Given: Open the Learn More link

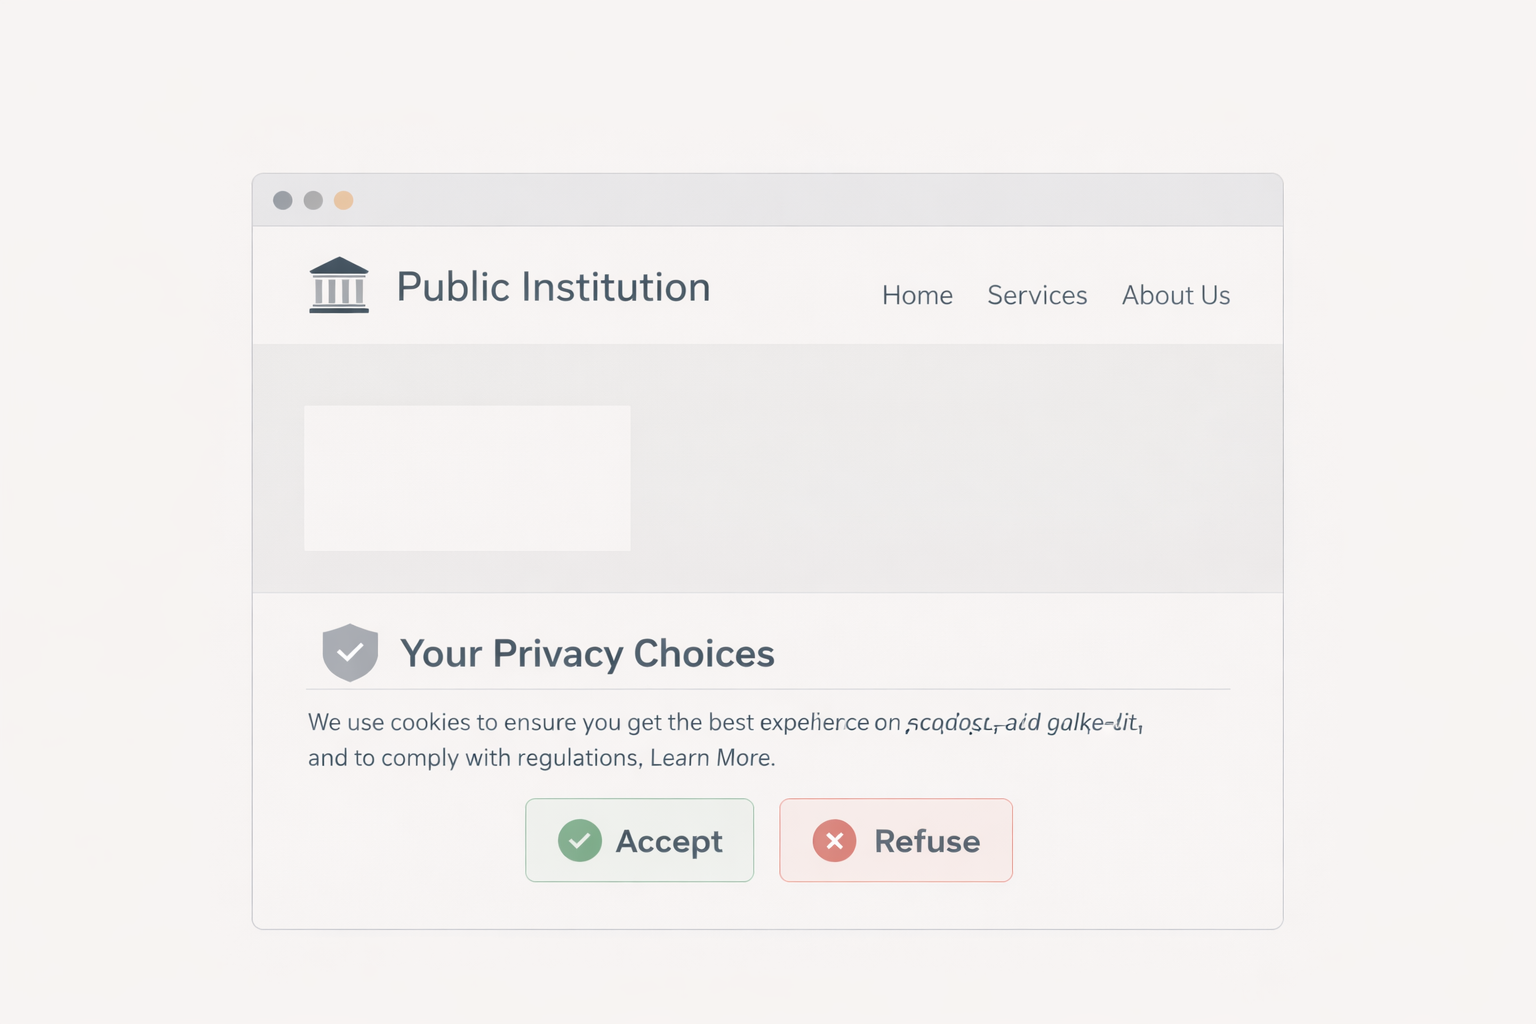Looking at the screenshot, I should [x=711, y=758].
